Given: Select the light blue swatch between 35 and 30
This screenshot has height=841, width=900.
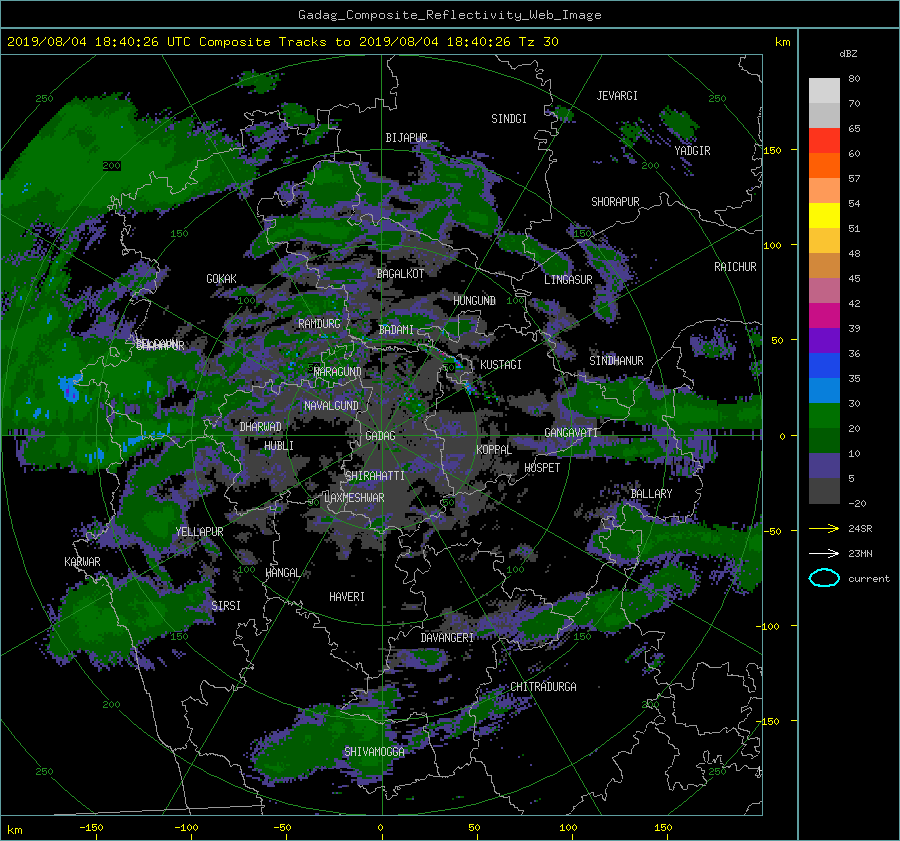Looking at the screenshot, I should click(x=824, y=391).
